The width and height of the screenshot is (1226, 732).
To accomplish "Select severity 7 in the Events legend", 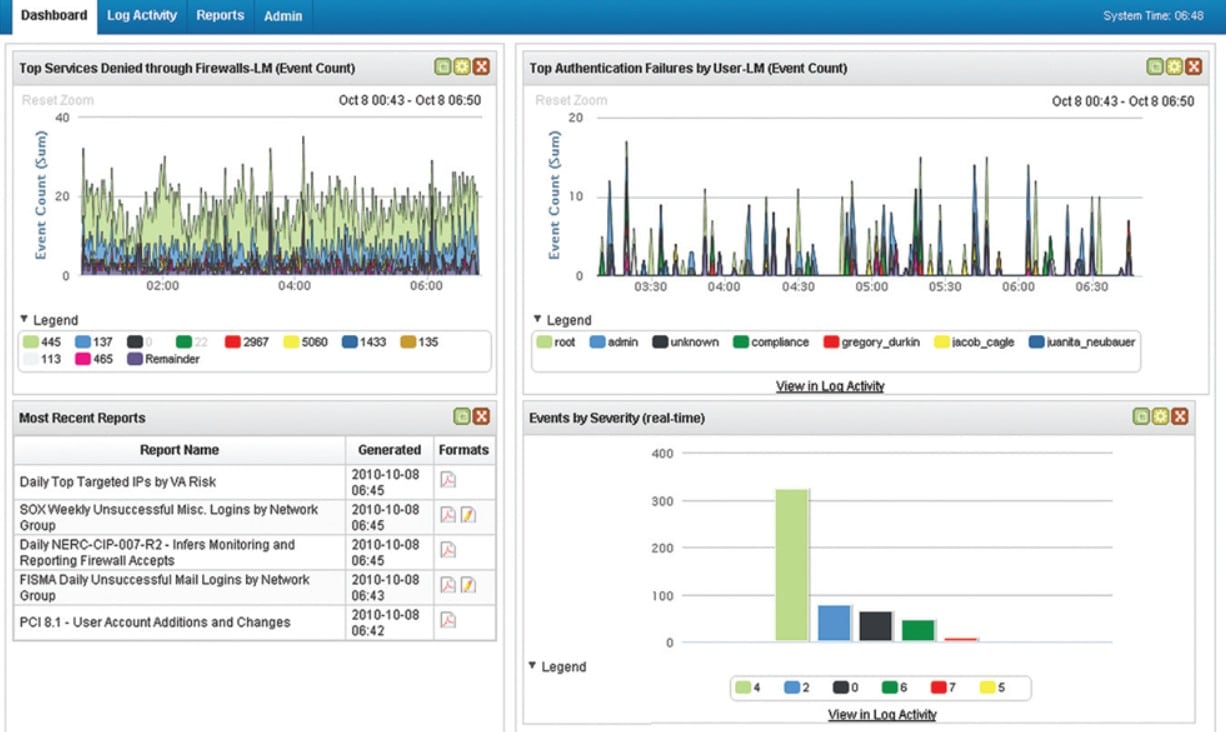I will pyautogui.click(x=942, y=688).
